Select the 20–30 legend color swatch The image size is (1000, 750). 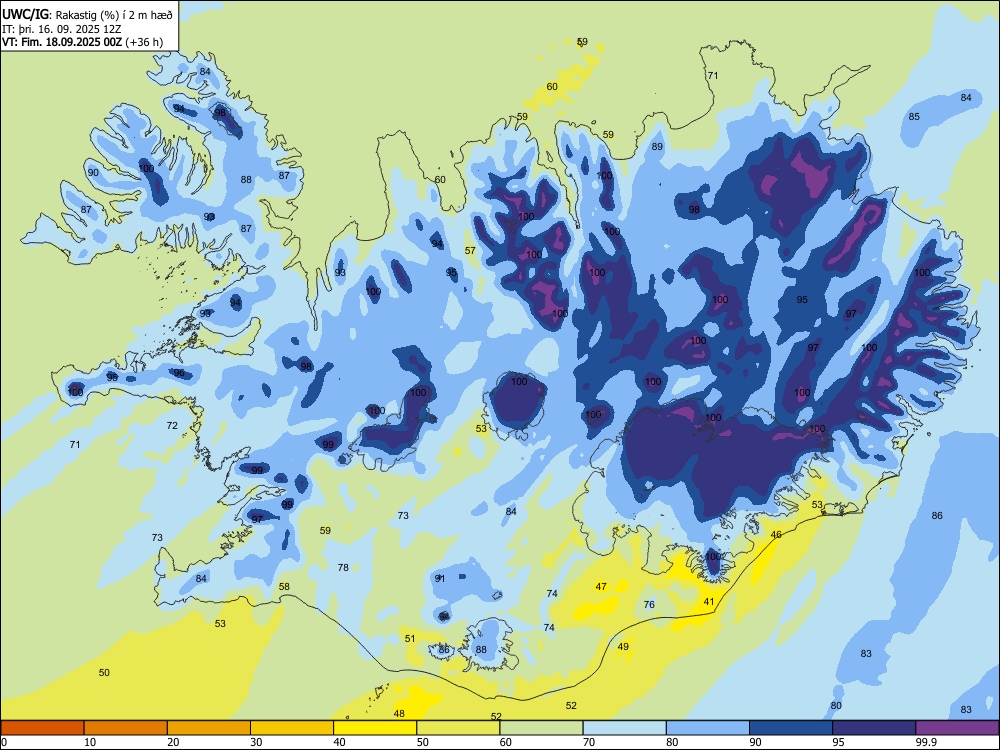209,728
